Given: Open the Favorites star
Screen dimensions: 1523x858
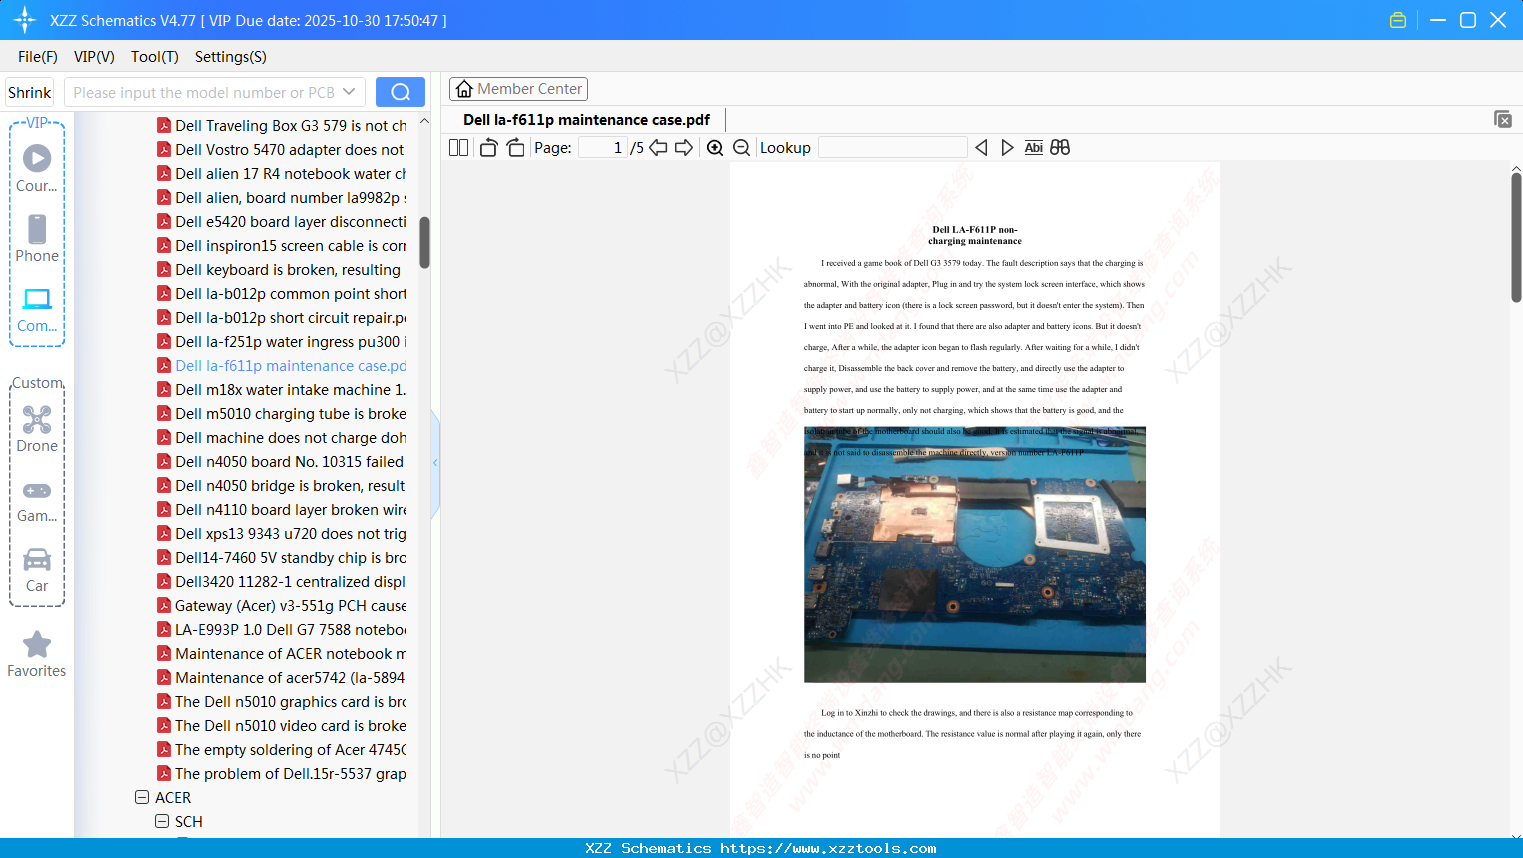Looking at the screenshot, I should 37,654.
